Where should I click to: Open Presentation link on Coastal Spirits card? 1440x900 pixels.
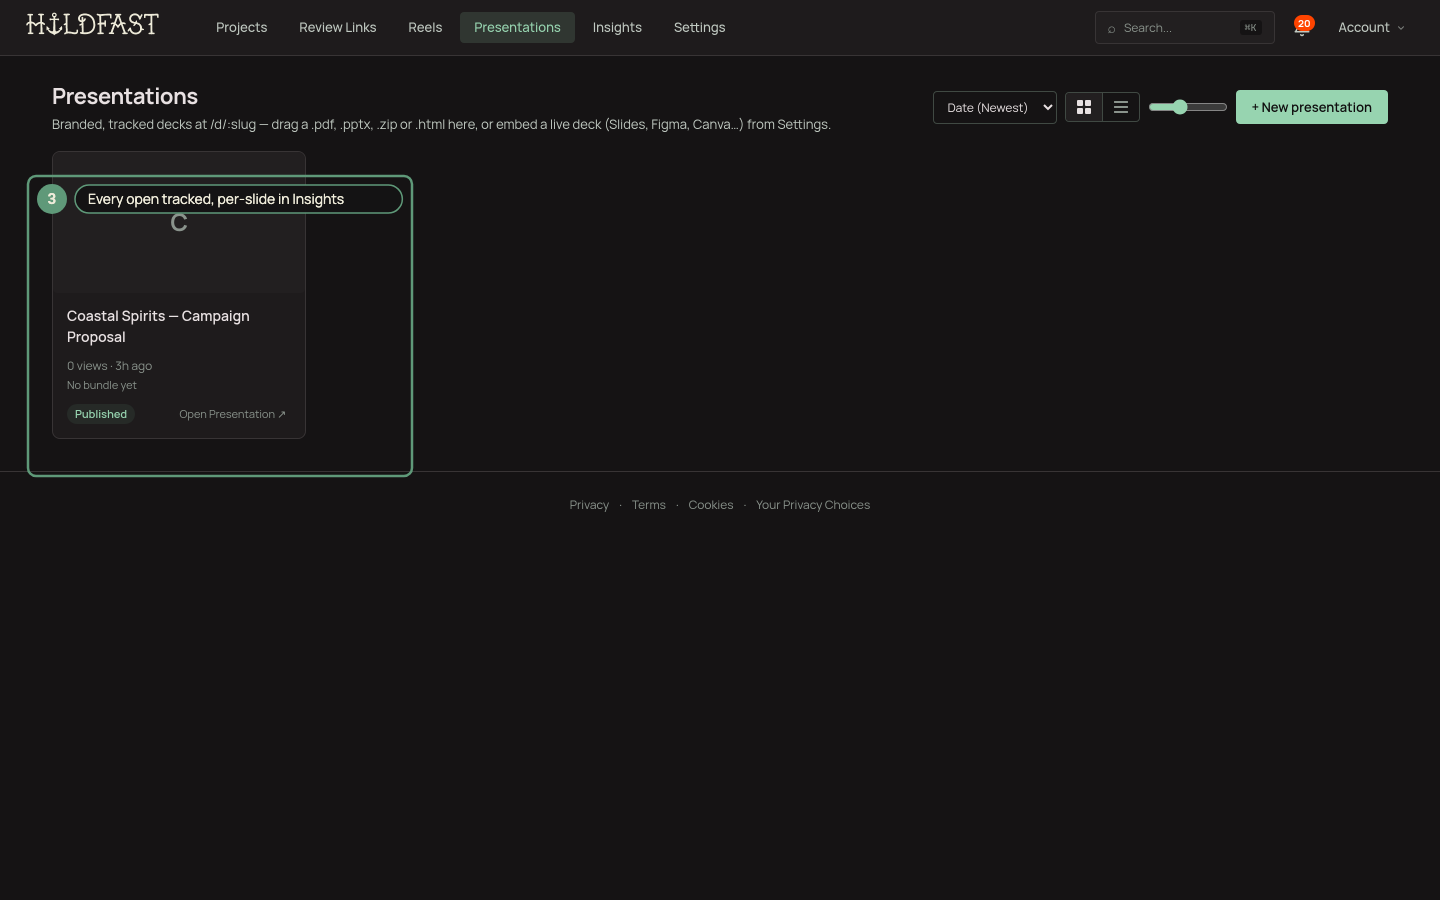point(232,414)
